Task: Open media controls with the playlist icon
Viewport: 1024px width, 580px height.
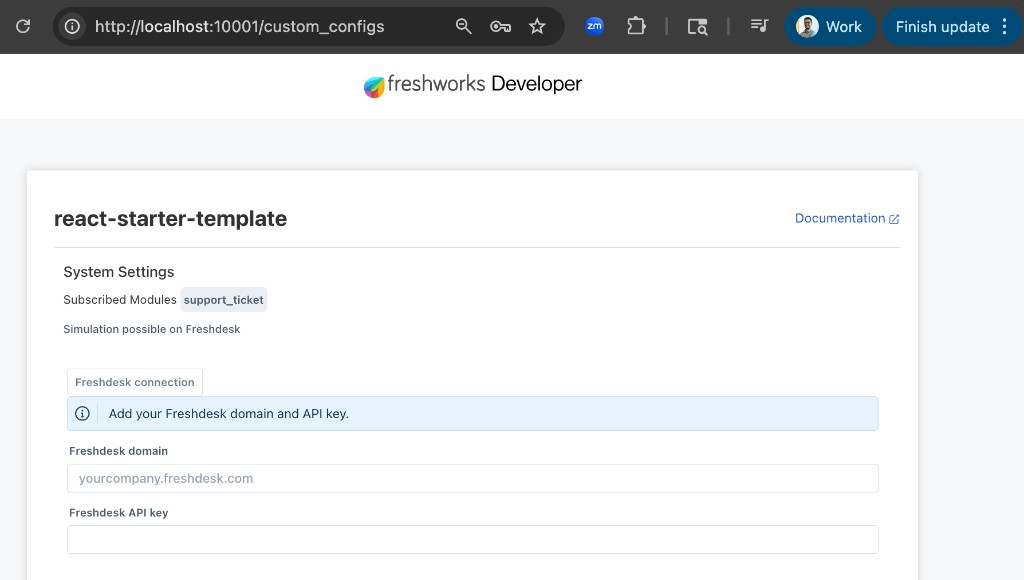Action: coord(759,26)
